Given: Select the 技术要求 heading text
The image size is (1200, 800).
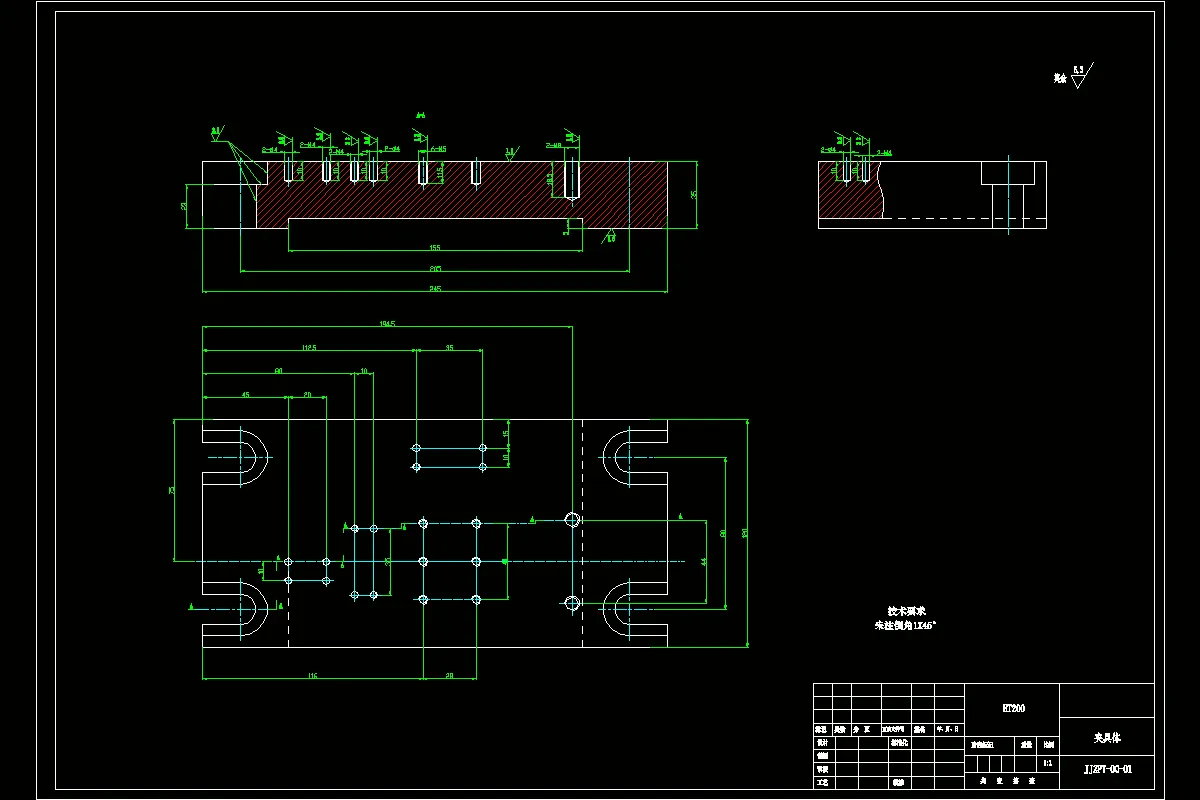Looking at the screenshot, I should click(x=905, y=610).
